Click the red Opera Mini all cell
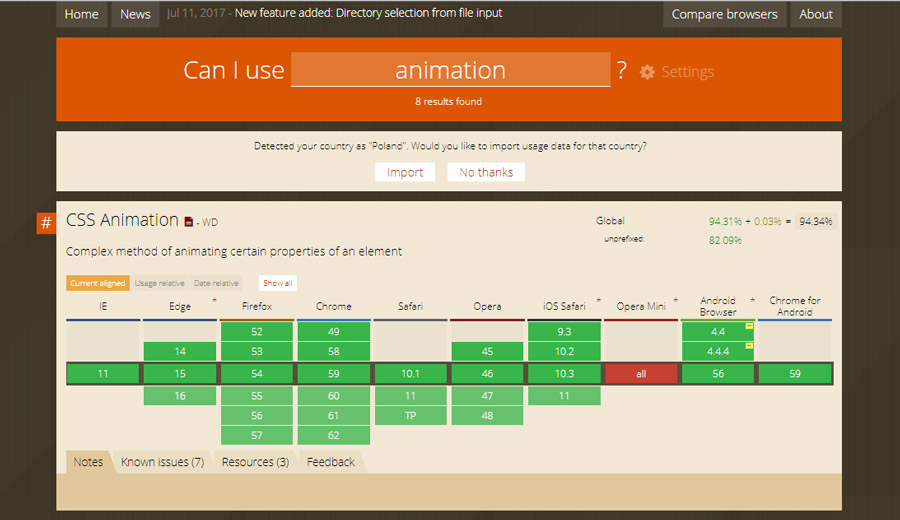 click(x=641, y=374)
